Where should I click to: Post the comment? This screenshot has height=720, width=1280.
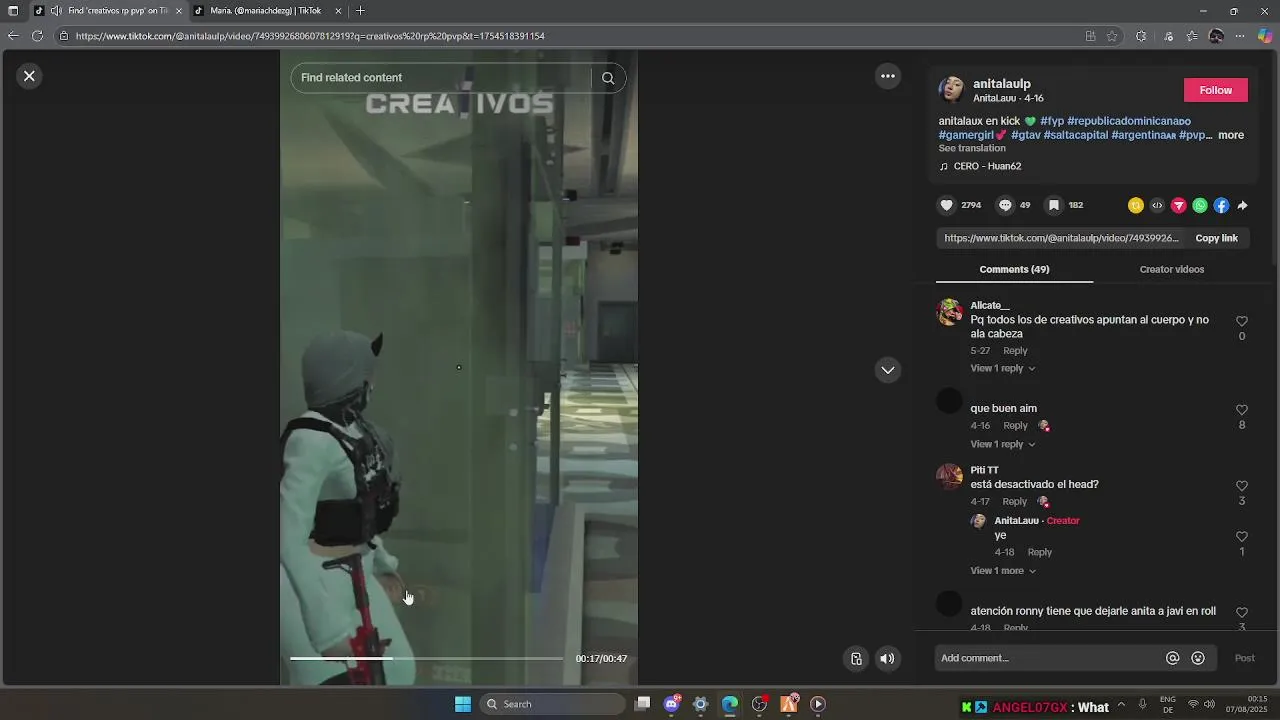[x=1244, y=658]
